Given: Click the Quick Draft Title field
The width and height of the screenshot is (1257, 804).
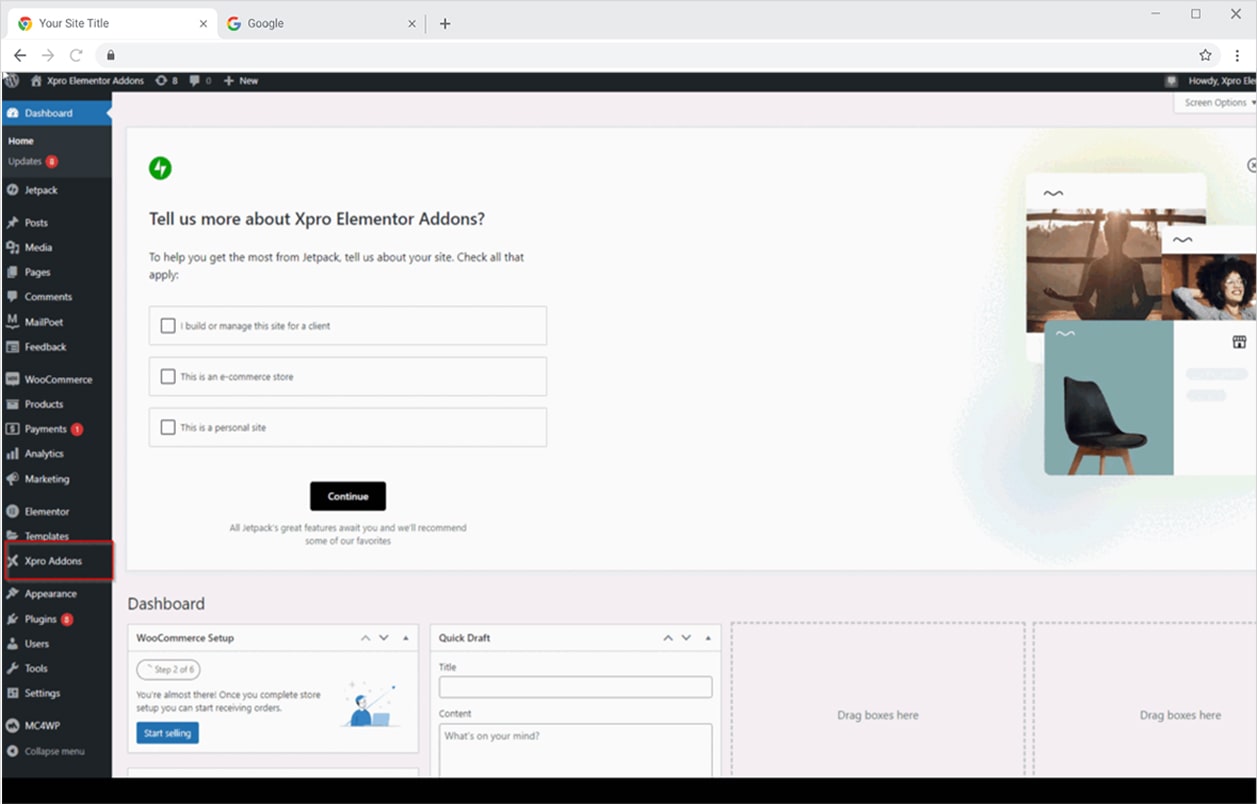Looking at the screenshot, I should [x=575, y=687].
